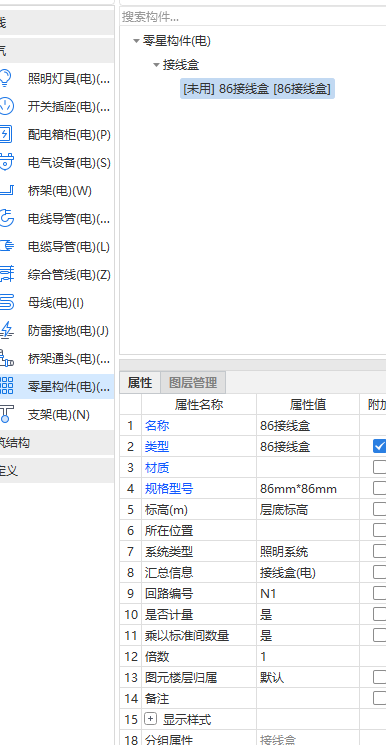
Task: Click the 属性名称 column header
Action: [199, 404]
